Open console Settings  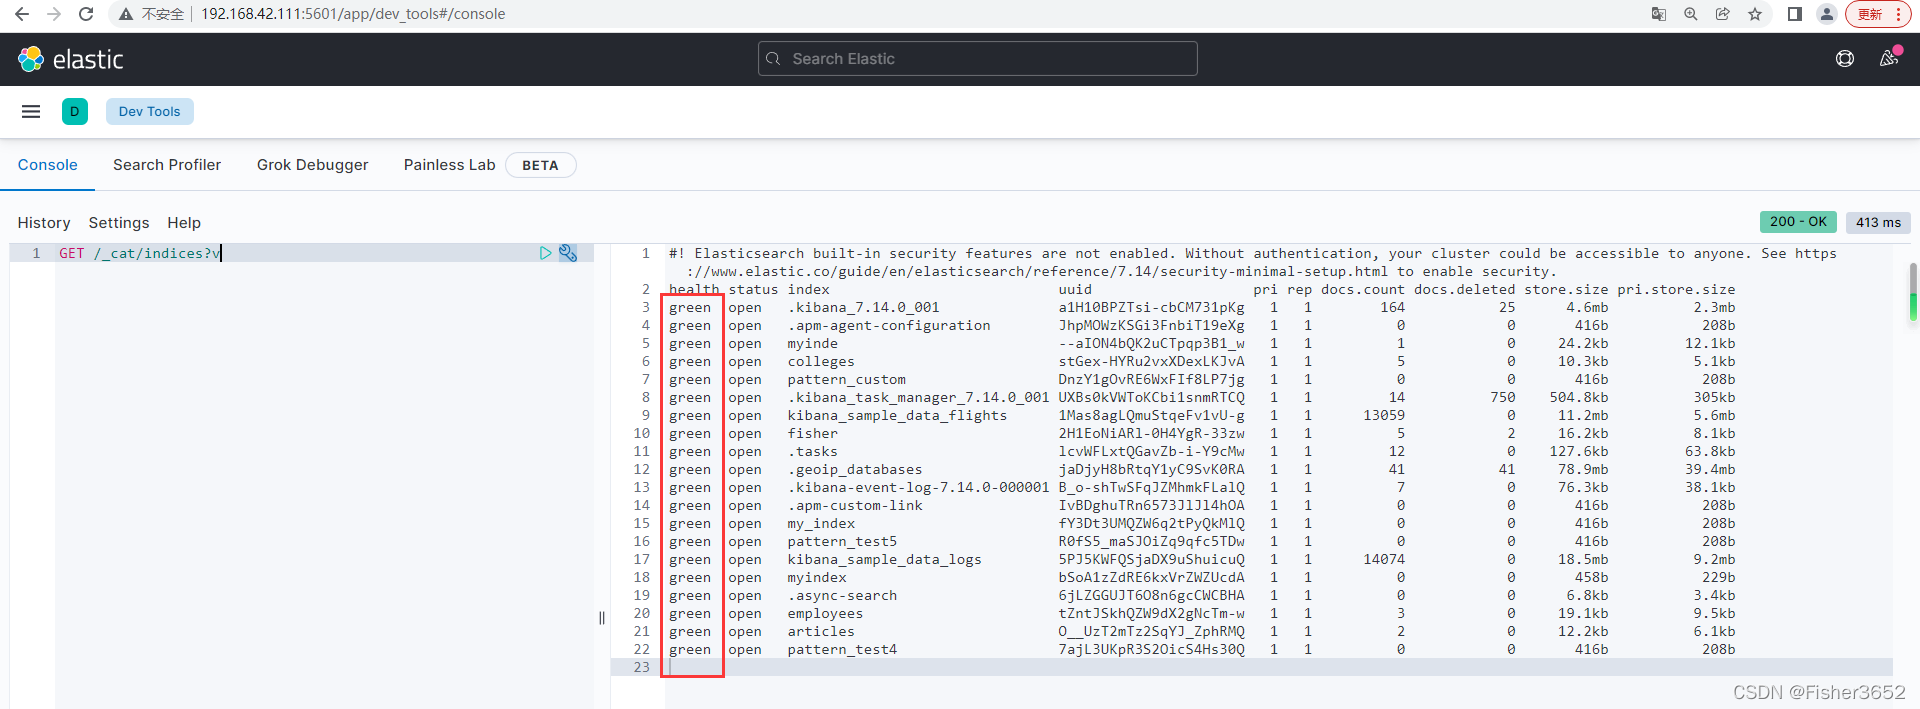119,223
